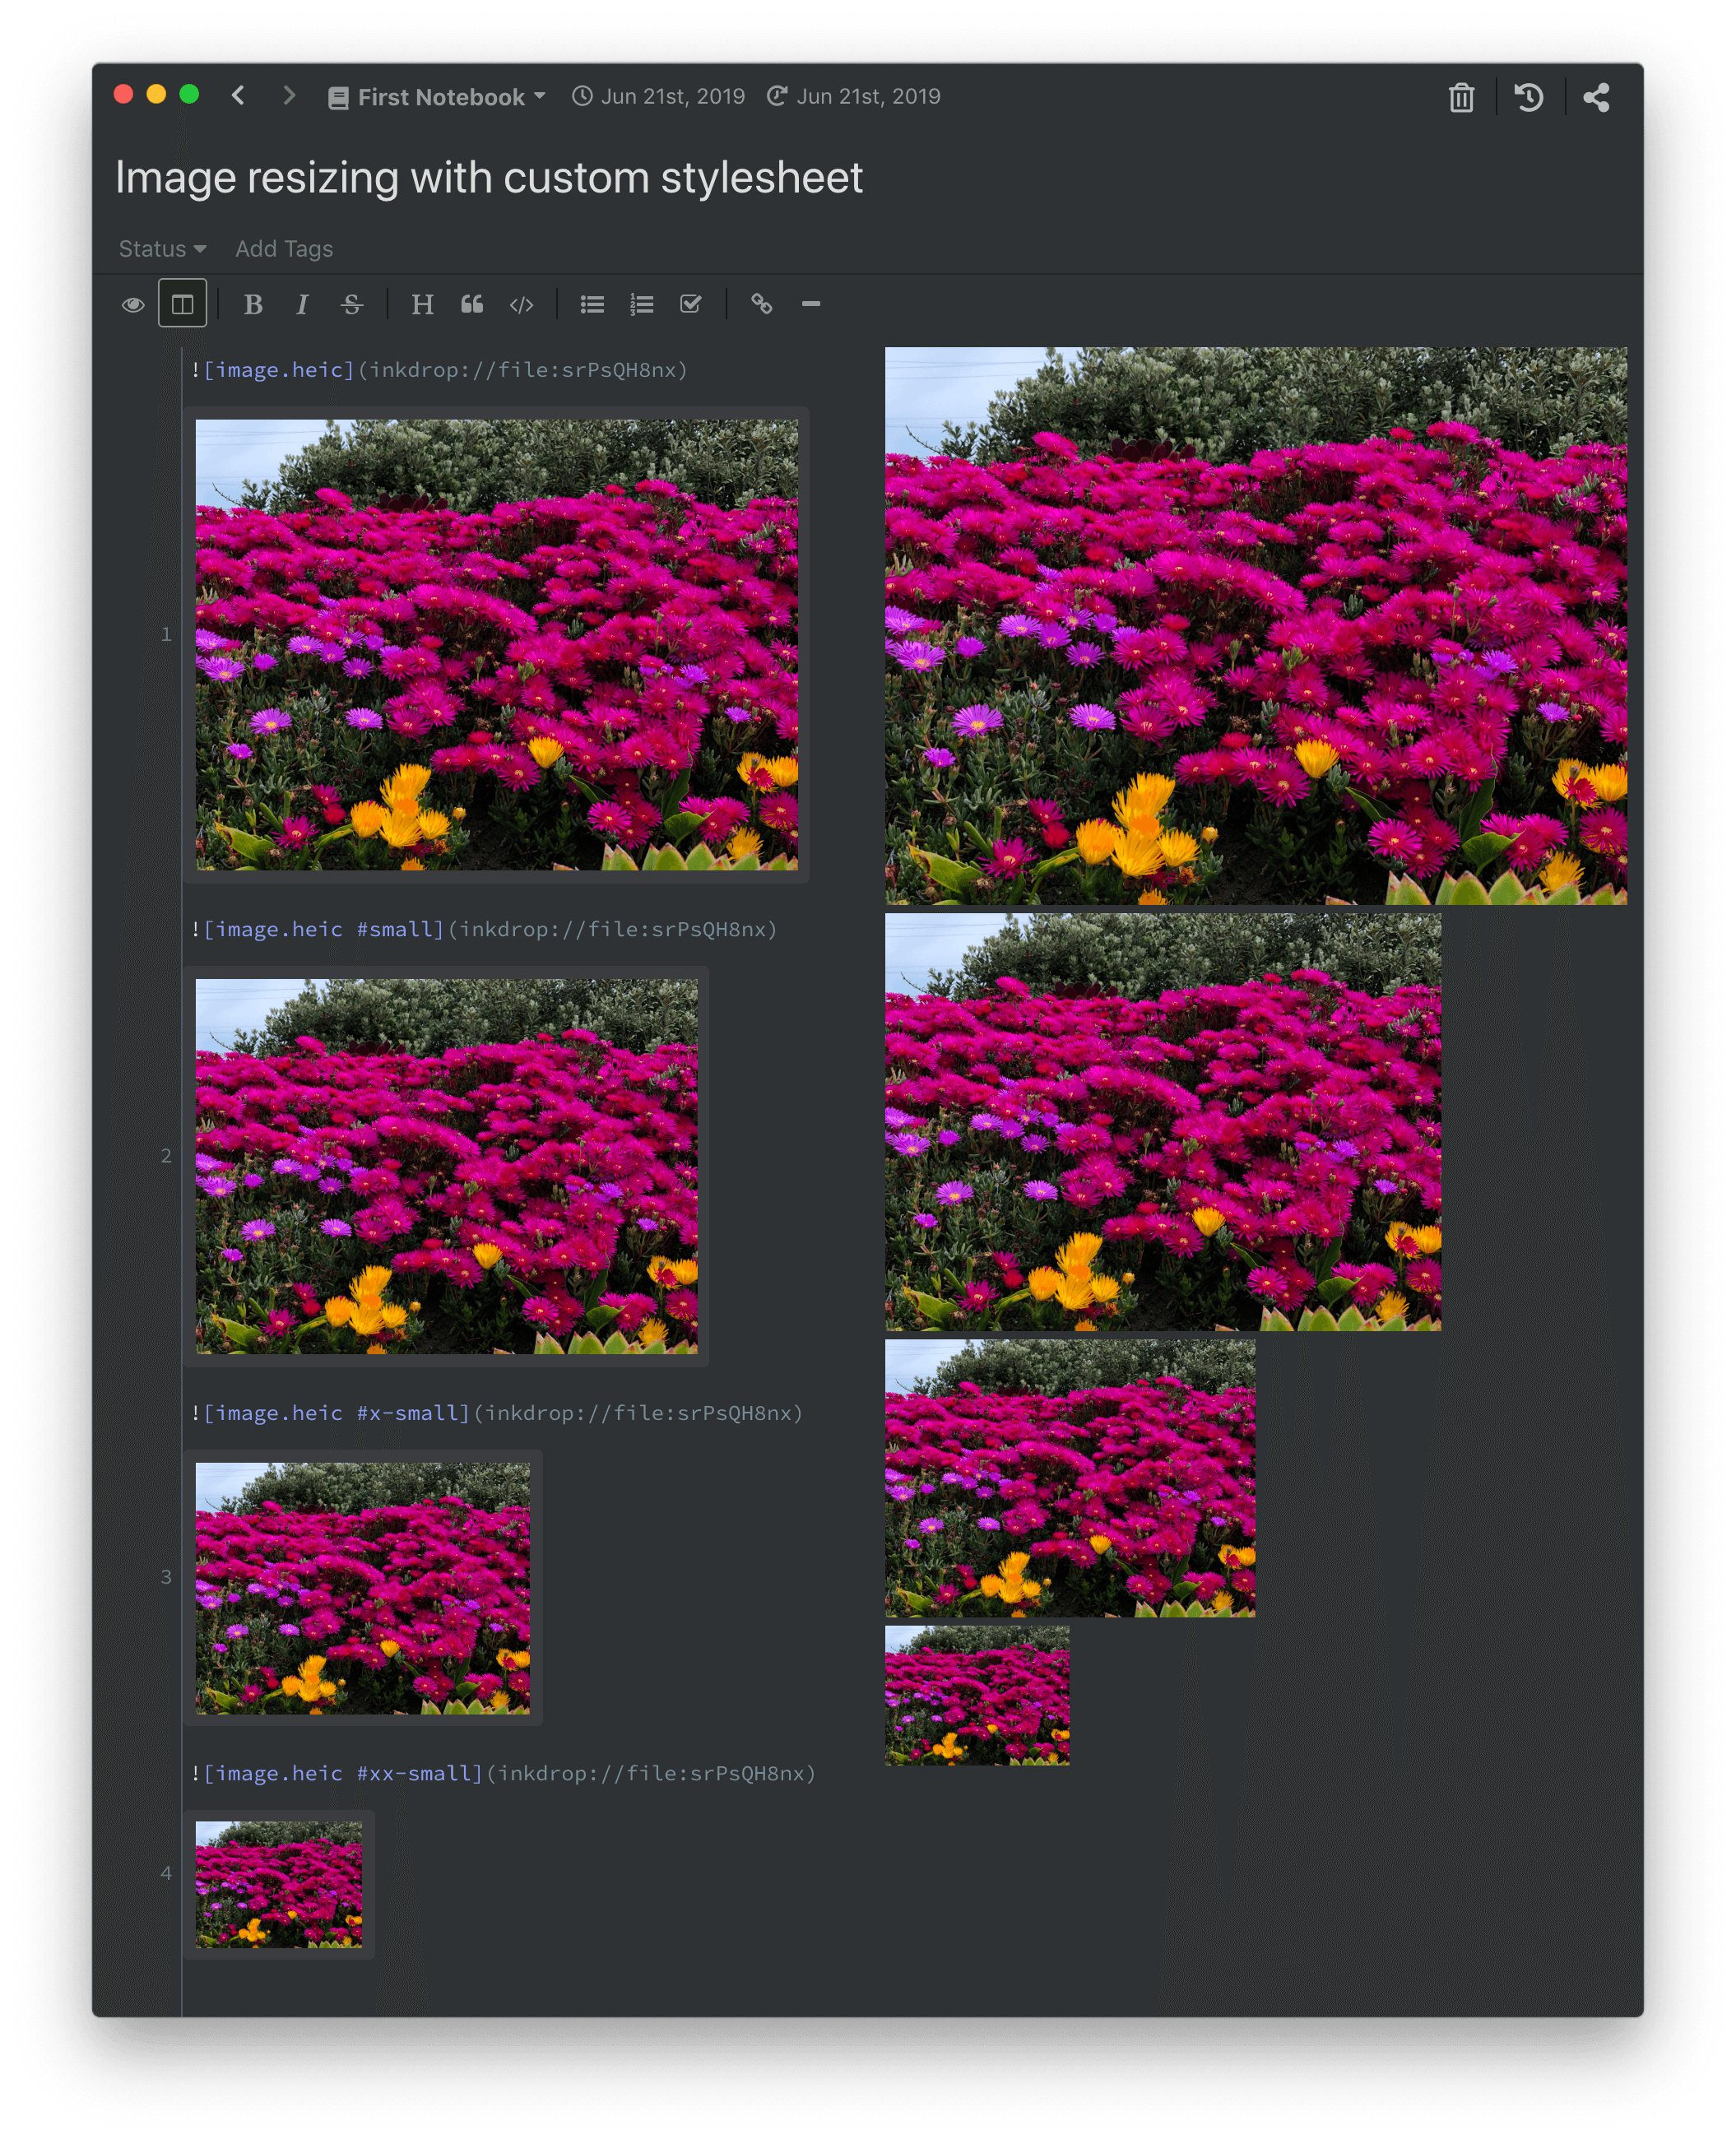
Task: Insert a task list checkbox
Action: tap(690, 304)
